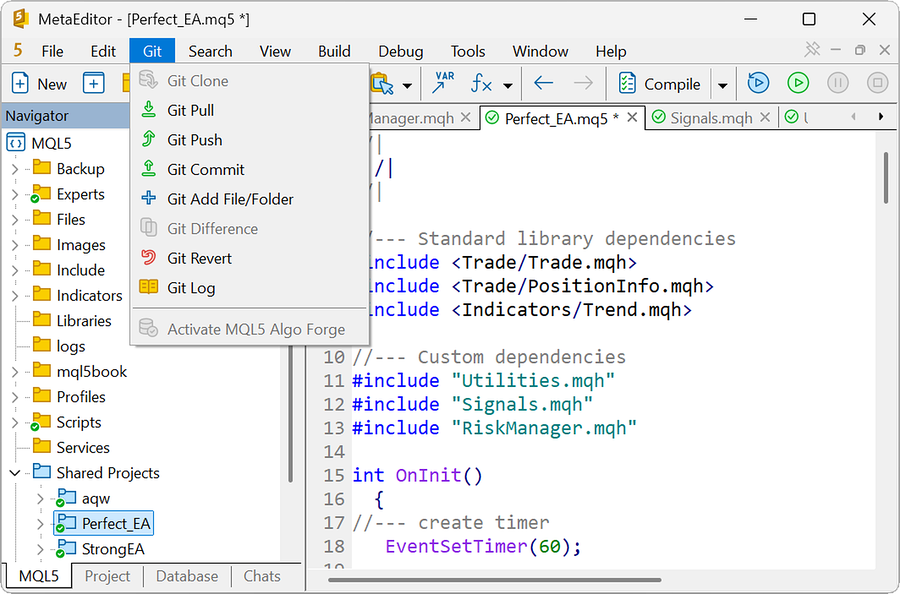Viewport: 900px width, 594px height.
Task: Click the New file icon in toolbar
Action: pyautogui.click(x=20, y=83)
